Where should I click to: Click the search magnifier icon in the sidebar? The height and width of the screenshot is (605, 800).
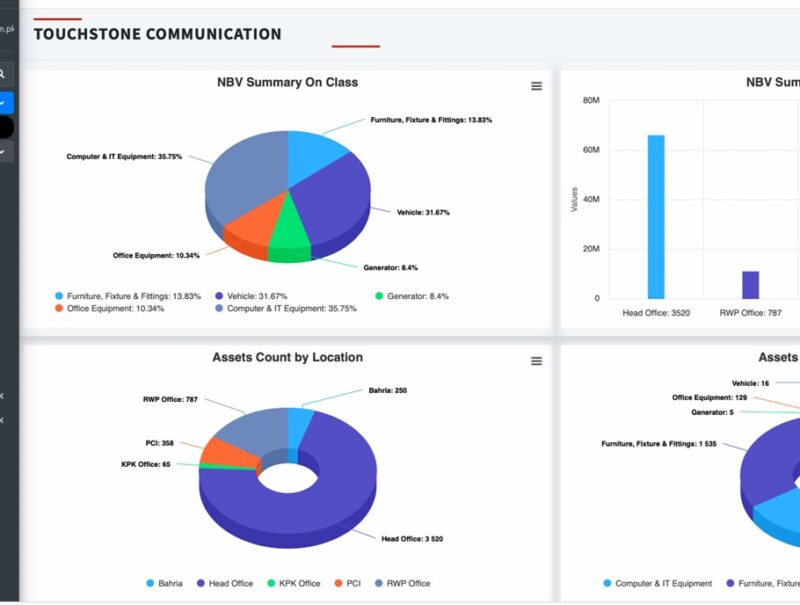[4, 74]
